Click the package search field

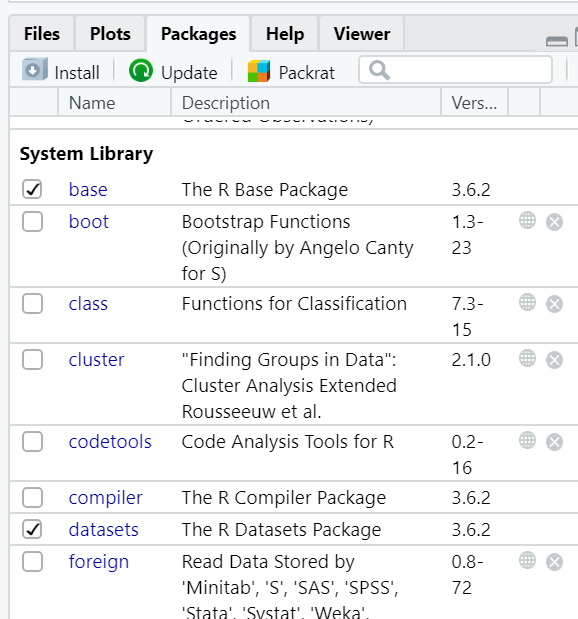point(455,70)
